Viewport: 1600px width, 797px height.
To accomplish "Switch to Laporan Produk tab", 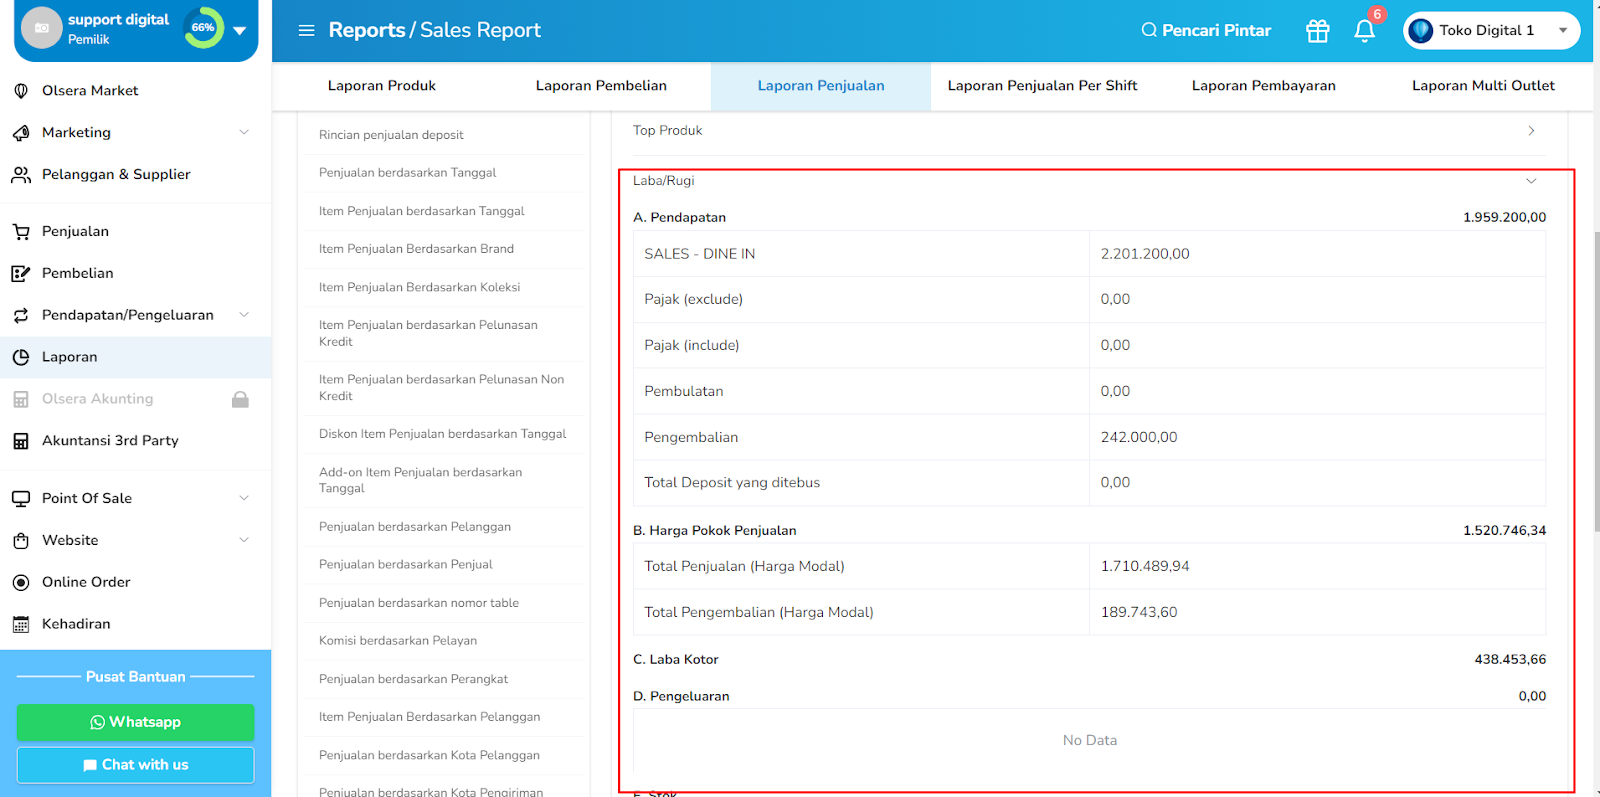I will pos(382,86).
